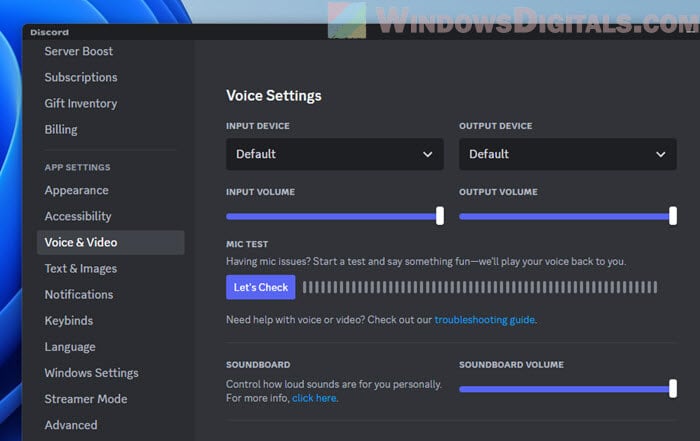
Task: Open the Output Device dropdown
Action: pyautogui.click(x=567, y=154)
